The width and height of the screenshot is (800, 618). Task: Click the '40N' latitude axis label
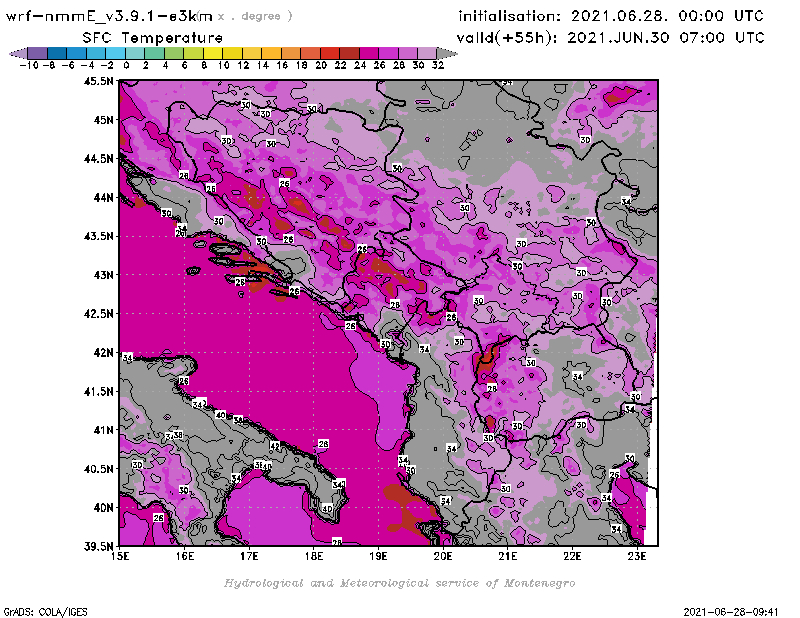click(103, 508)
